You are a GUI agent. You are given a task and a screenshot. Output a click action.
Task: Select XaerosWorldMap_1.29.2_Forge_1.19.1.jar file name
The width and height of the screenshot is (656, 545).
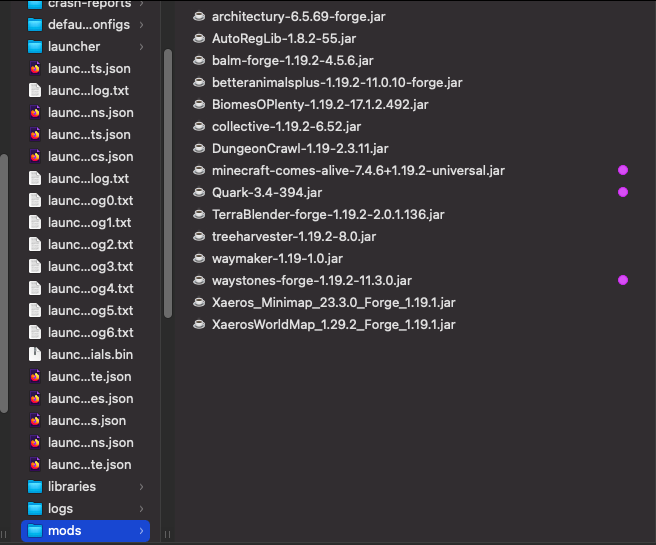[333, 325]
